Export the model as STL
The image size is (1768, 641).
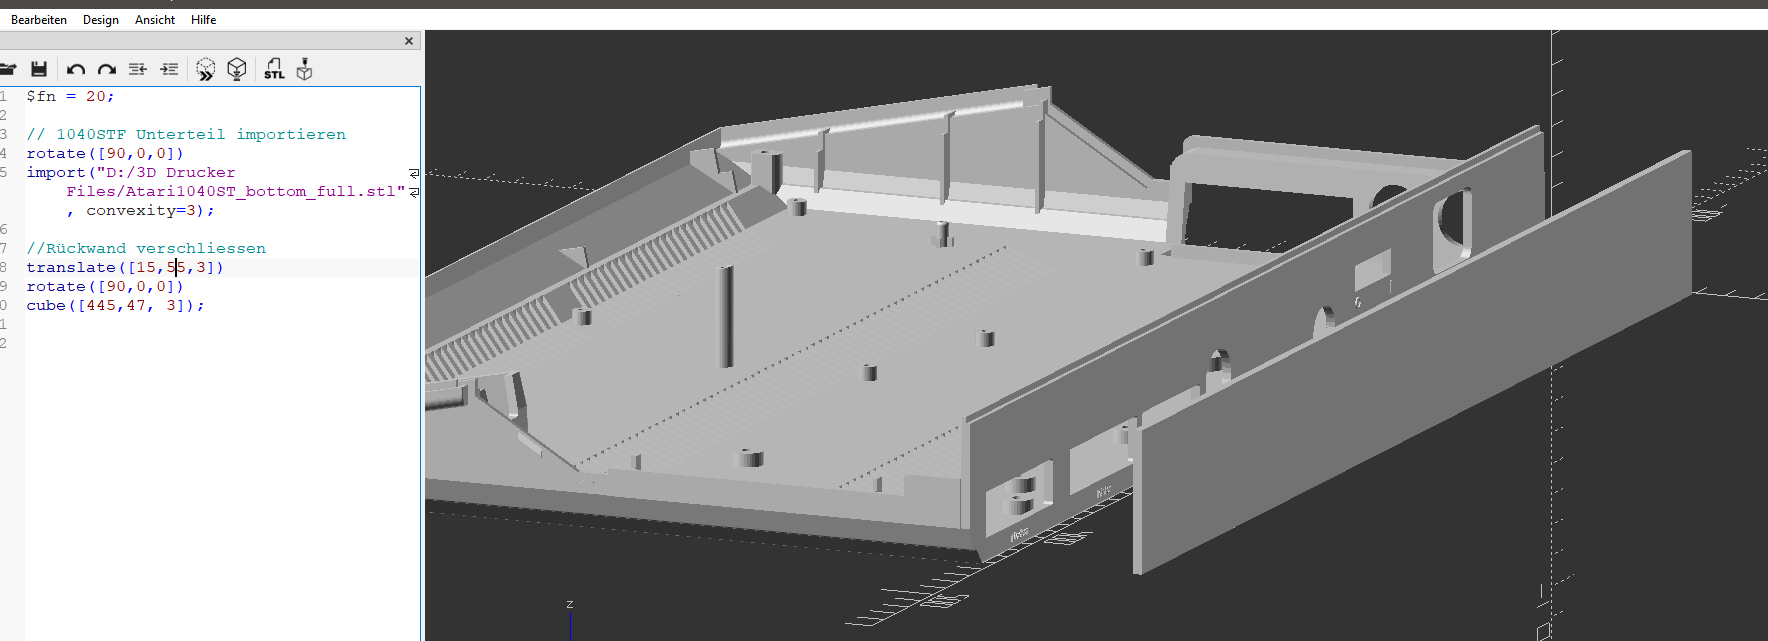[x=274, y=69]
